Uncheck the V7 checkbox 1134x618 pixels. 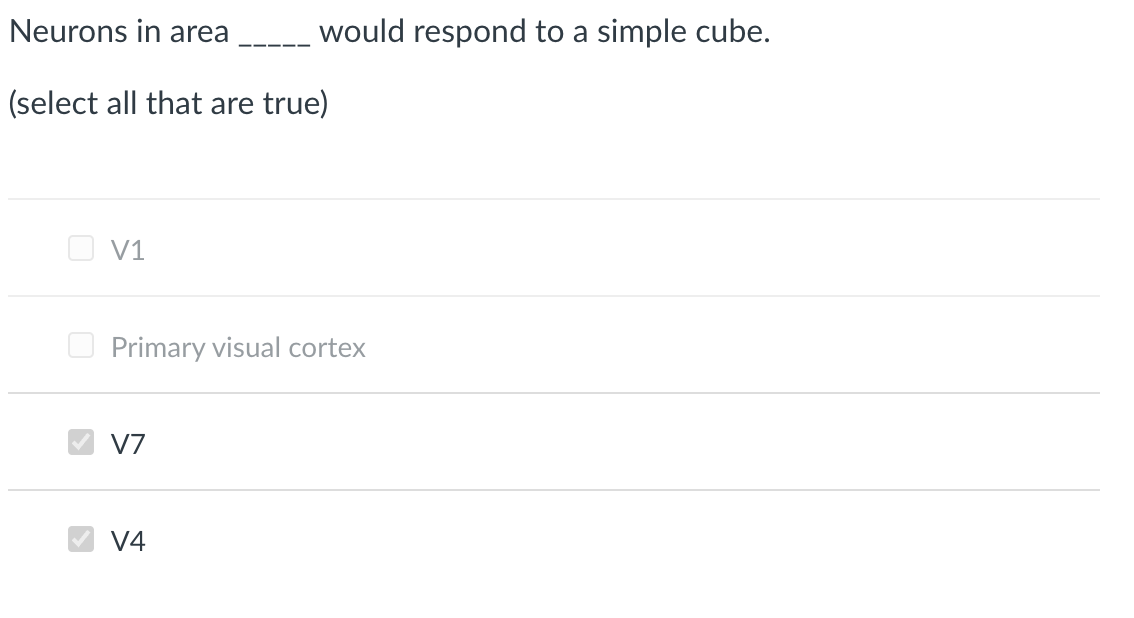[81, 442]
